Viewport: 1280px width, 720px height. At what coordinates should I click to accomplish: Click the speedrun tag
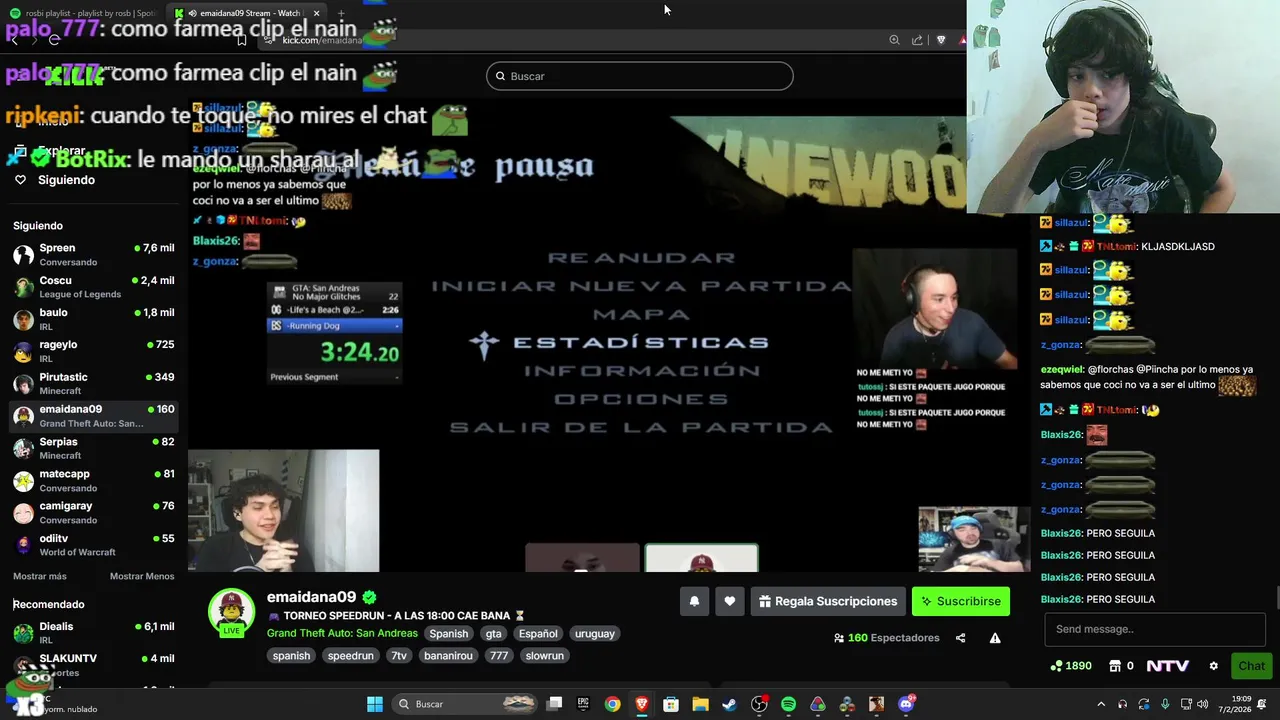tap(350, 656)
